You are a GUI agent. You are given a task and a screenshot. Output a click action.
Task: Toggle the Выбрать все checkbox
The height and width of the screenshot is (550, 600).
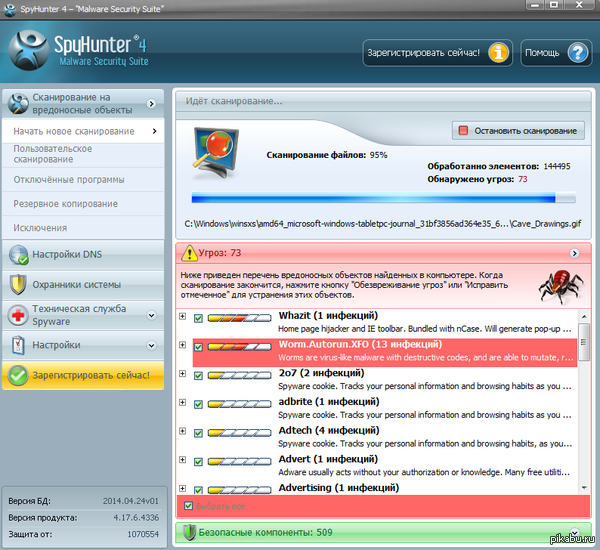click(x=188, y=506)
